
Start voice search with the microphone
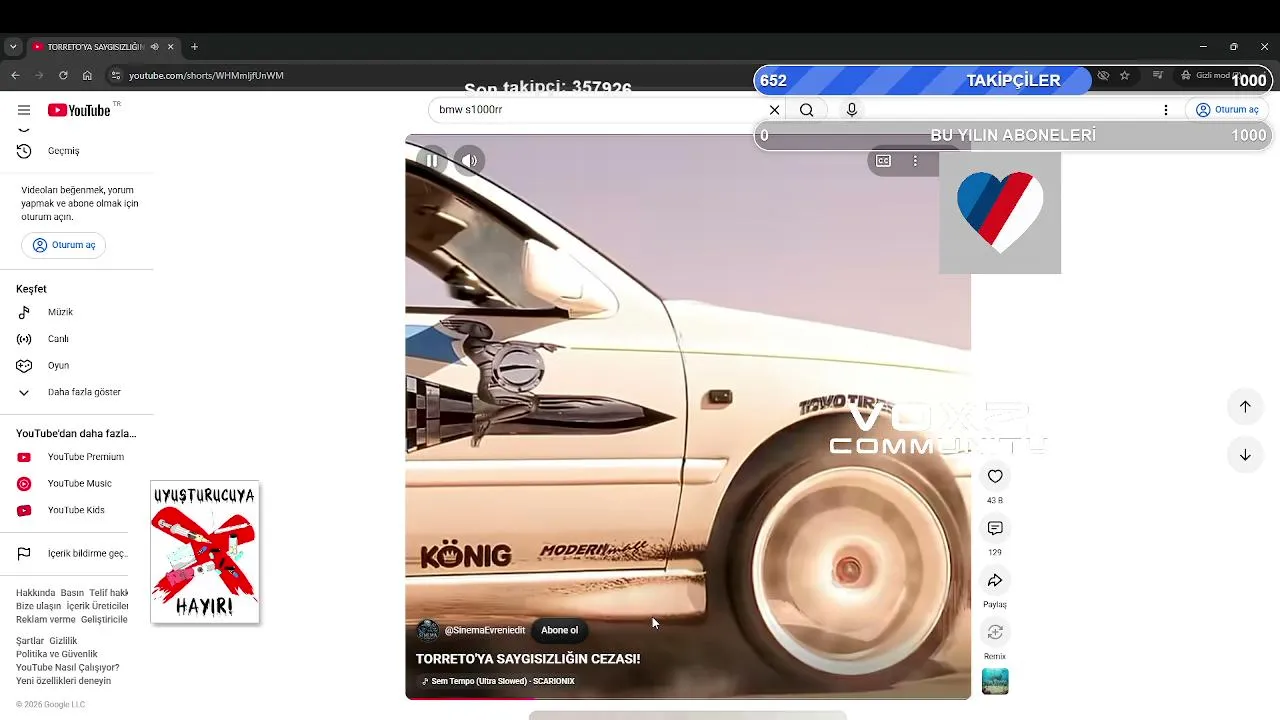click(x=852, y=110)
